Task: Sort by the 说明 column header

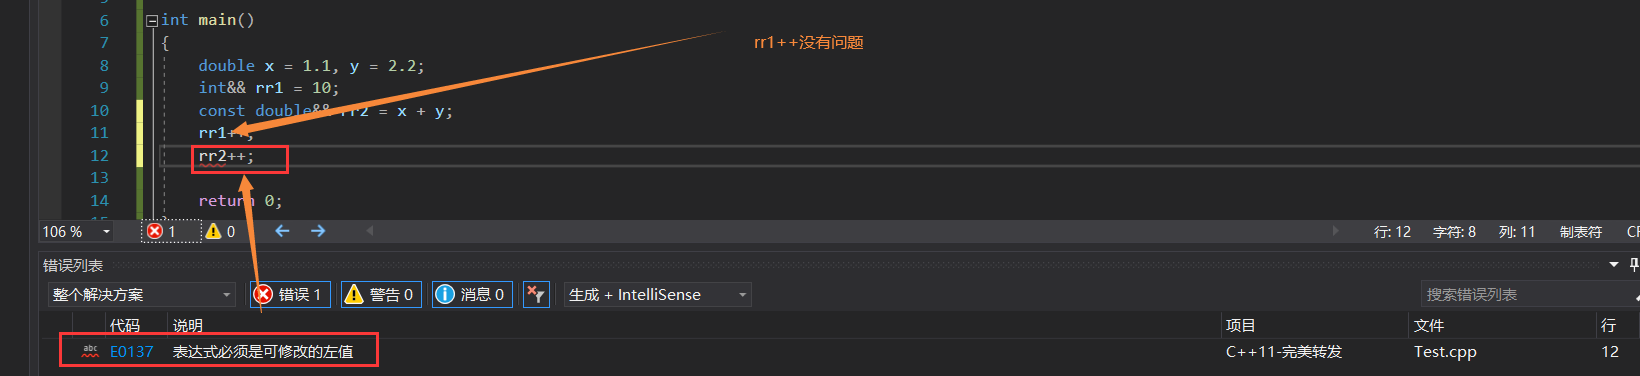Action: coord(188,325)
